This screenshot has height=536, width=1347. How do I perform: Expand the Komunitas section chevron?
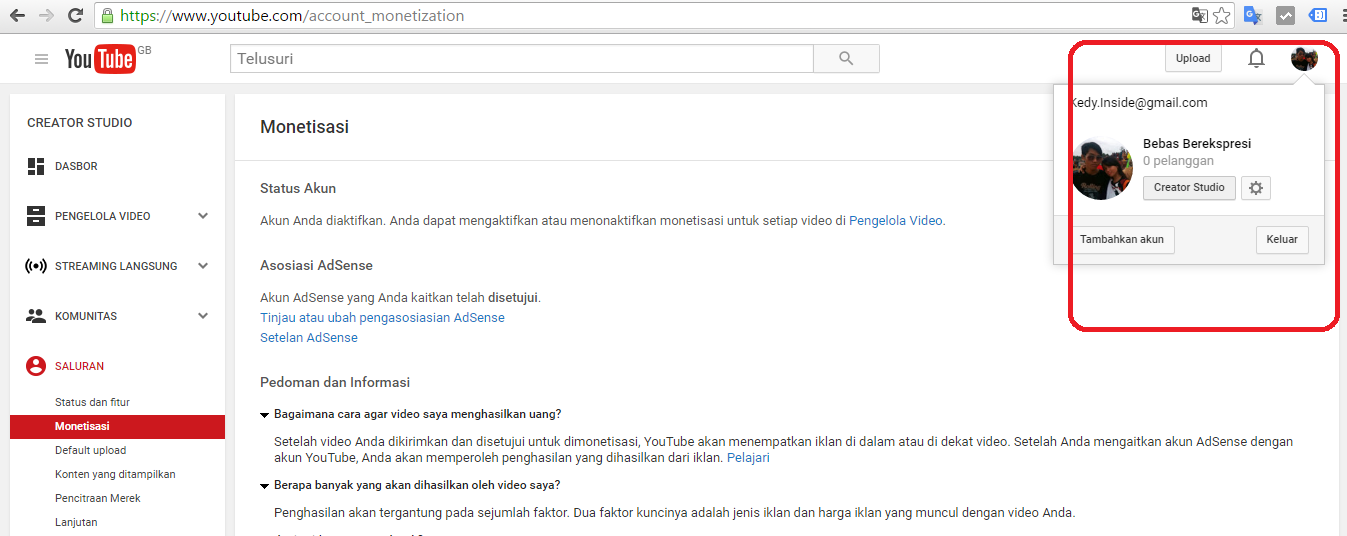(203, 316)
